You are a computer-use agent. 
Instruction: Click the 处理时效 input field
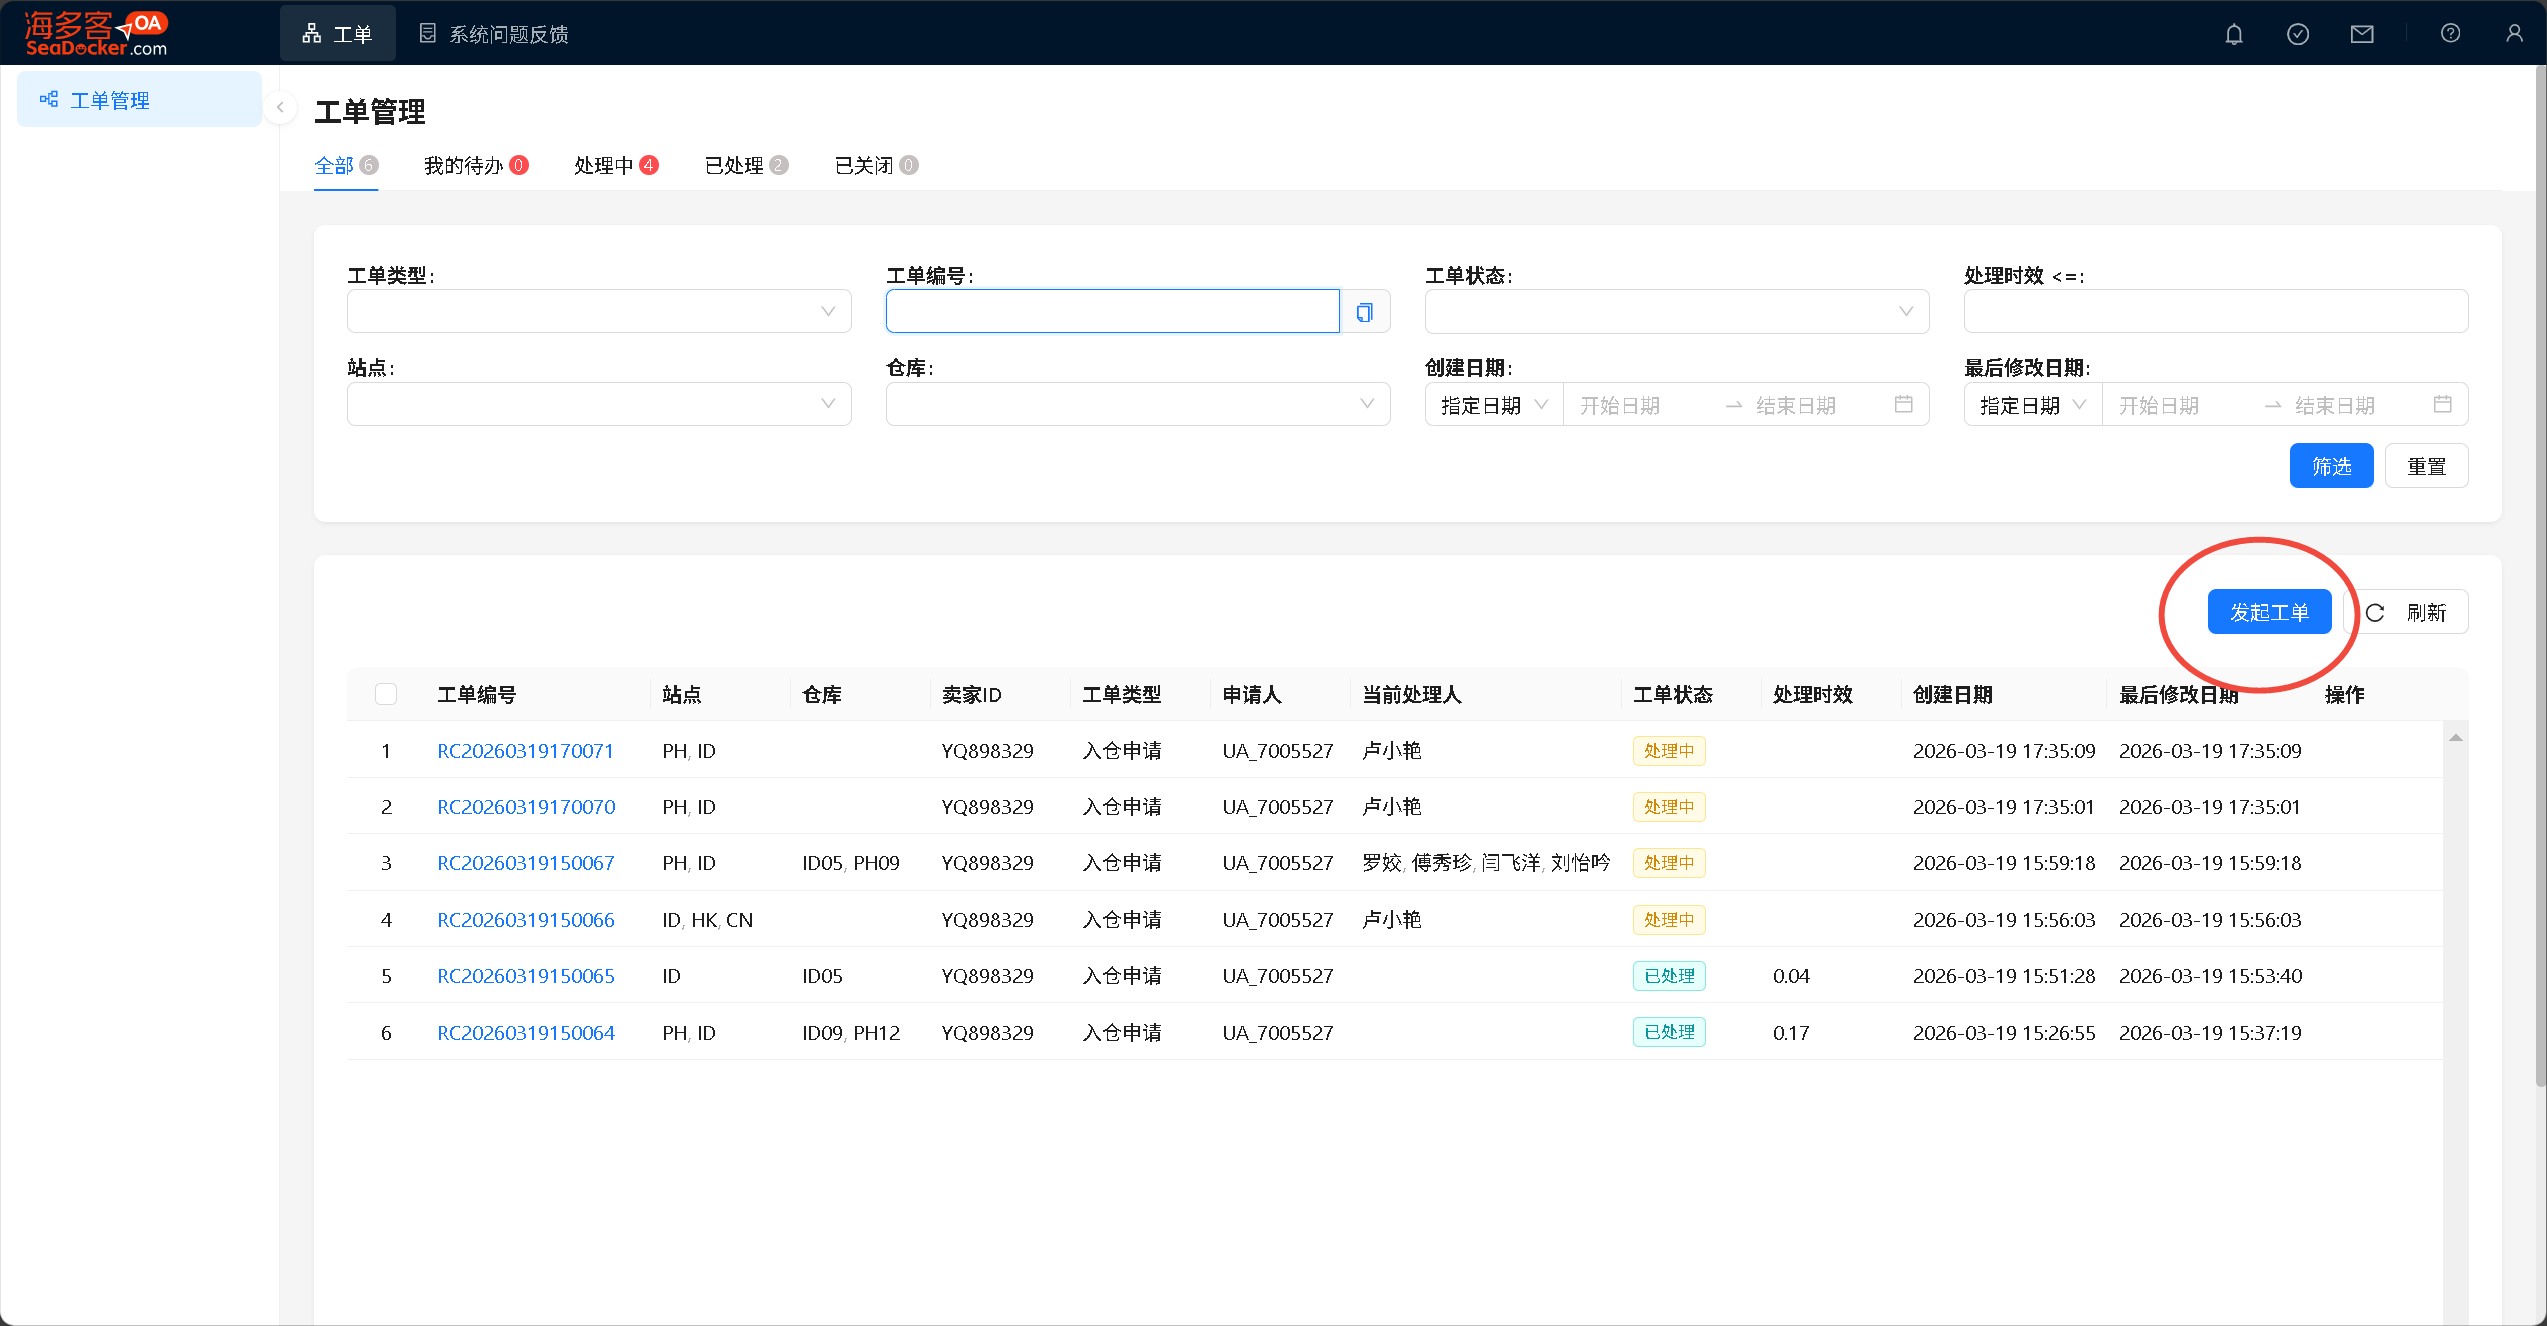(2215, 312)
